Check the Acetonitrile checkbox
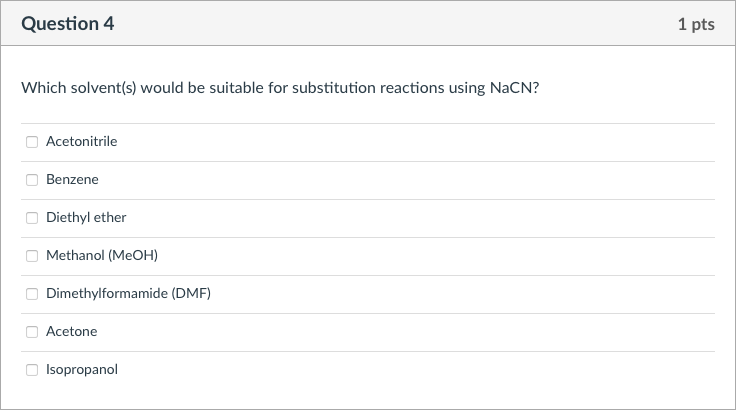Viewport: 738px width, 411px height. [32, 142]
